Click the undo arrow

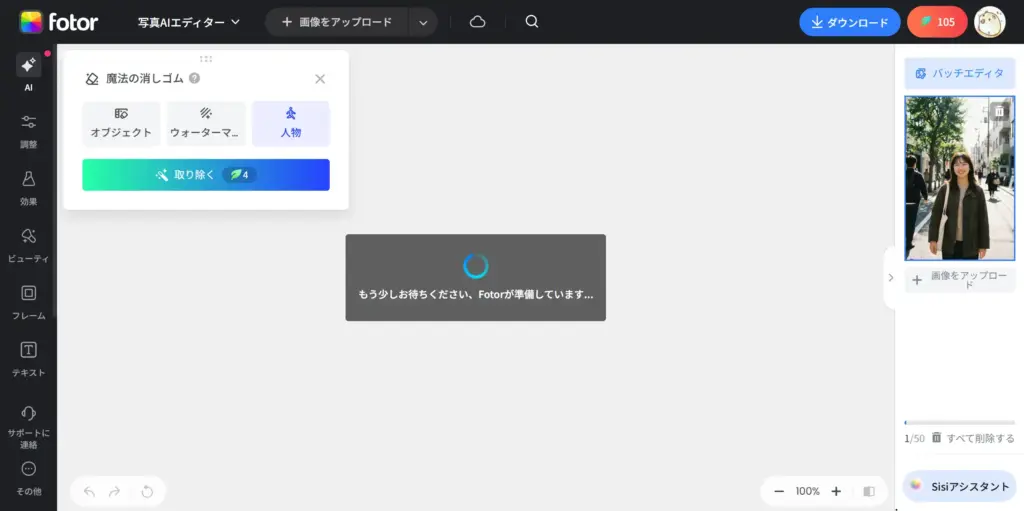point(89,492)
